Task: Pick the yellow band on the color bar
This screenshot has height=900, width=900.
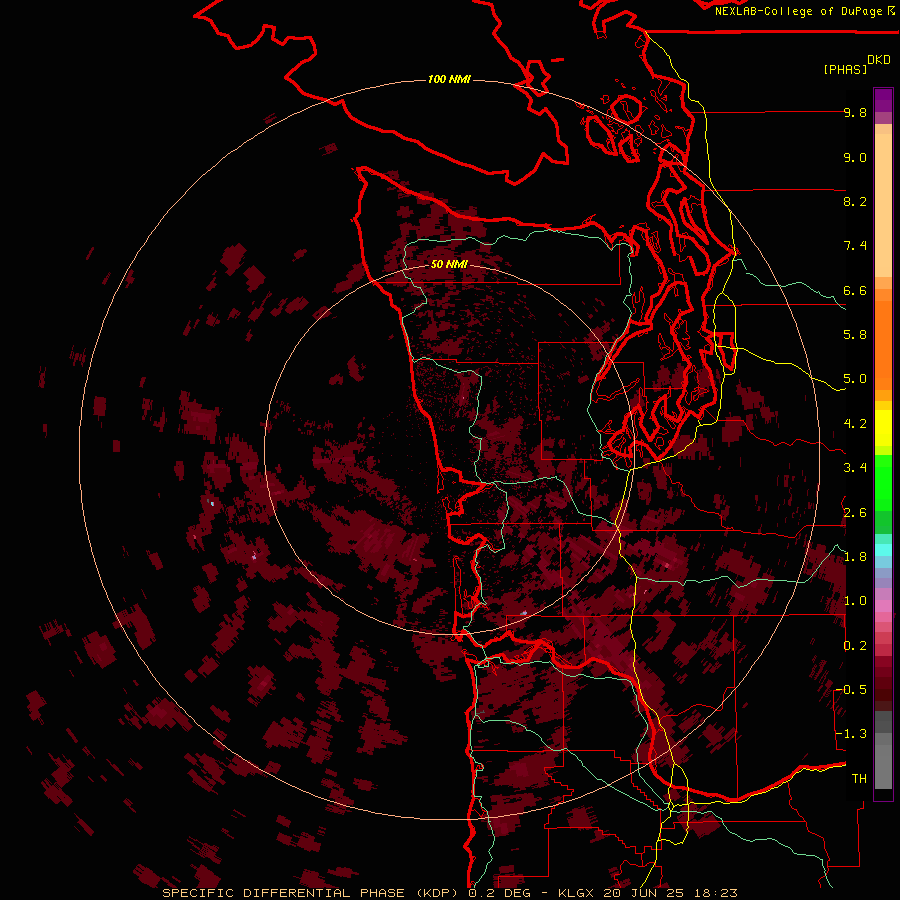Action: click(883, 428)
